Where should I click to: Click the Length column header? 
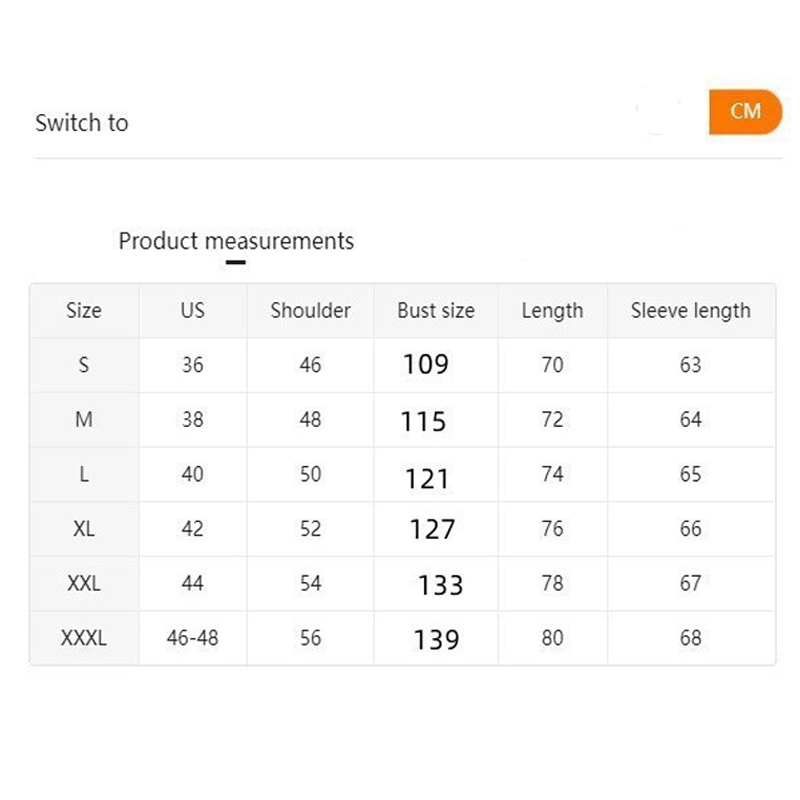[553, 310]
